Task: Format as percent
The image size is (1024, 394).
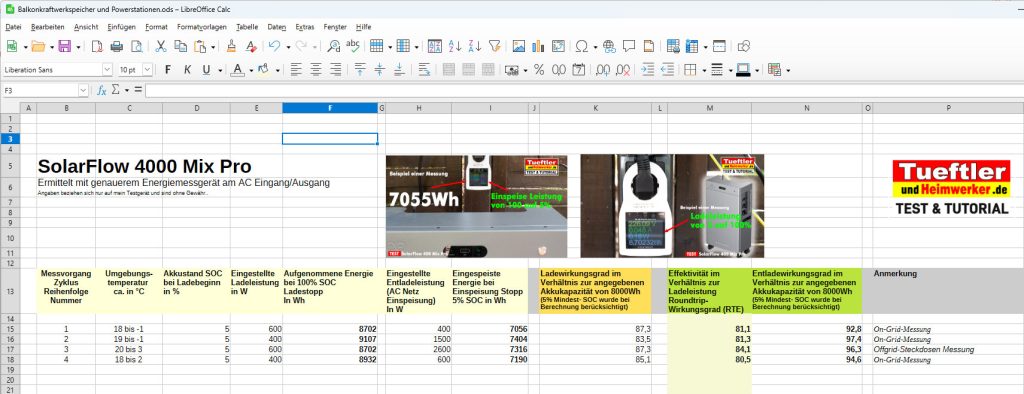Action: coord(539,70)
